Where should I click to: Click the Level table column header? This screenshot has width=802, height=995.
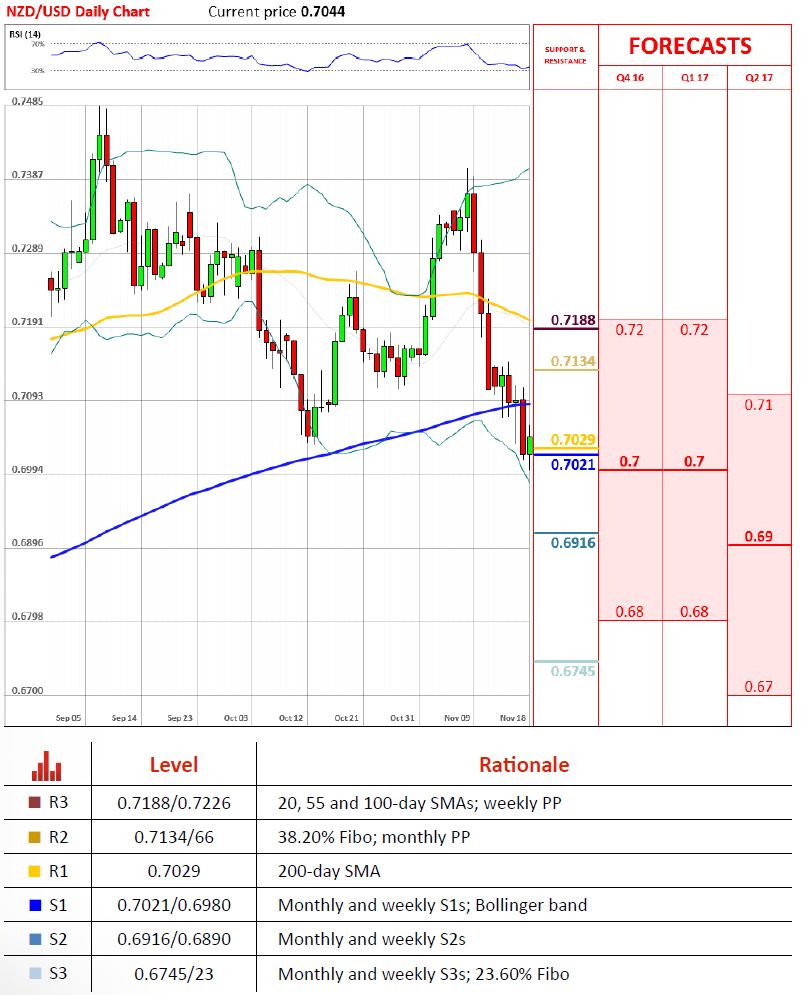[x=174, y=765]
